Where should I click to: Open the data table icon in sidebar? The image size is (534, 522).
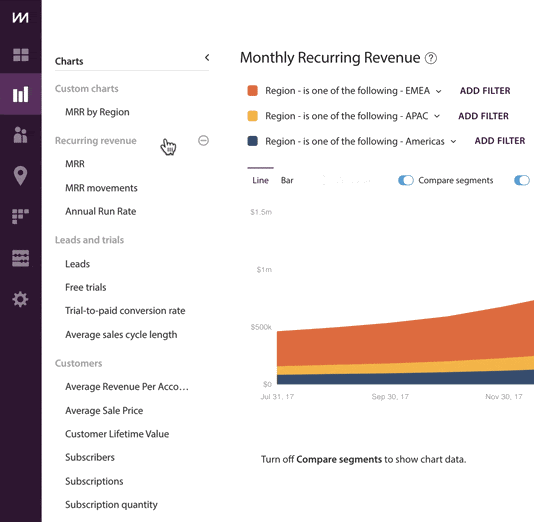pyautogui.click(x=20, y=258)
